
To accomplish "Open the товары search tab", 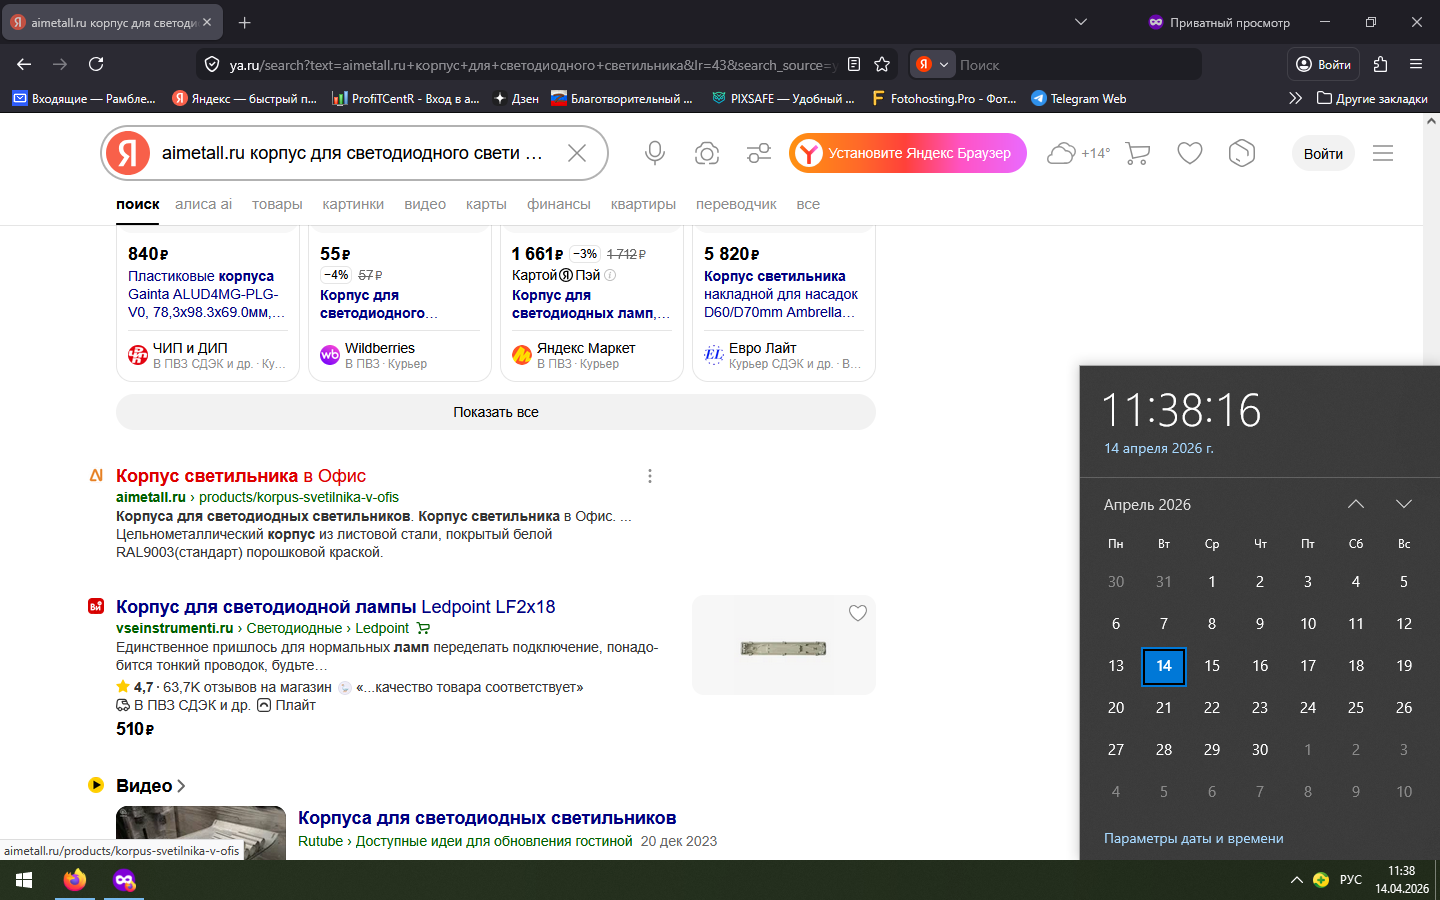I will (x=277, y=204).
